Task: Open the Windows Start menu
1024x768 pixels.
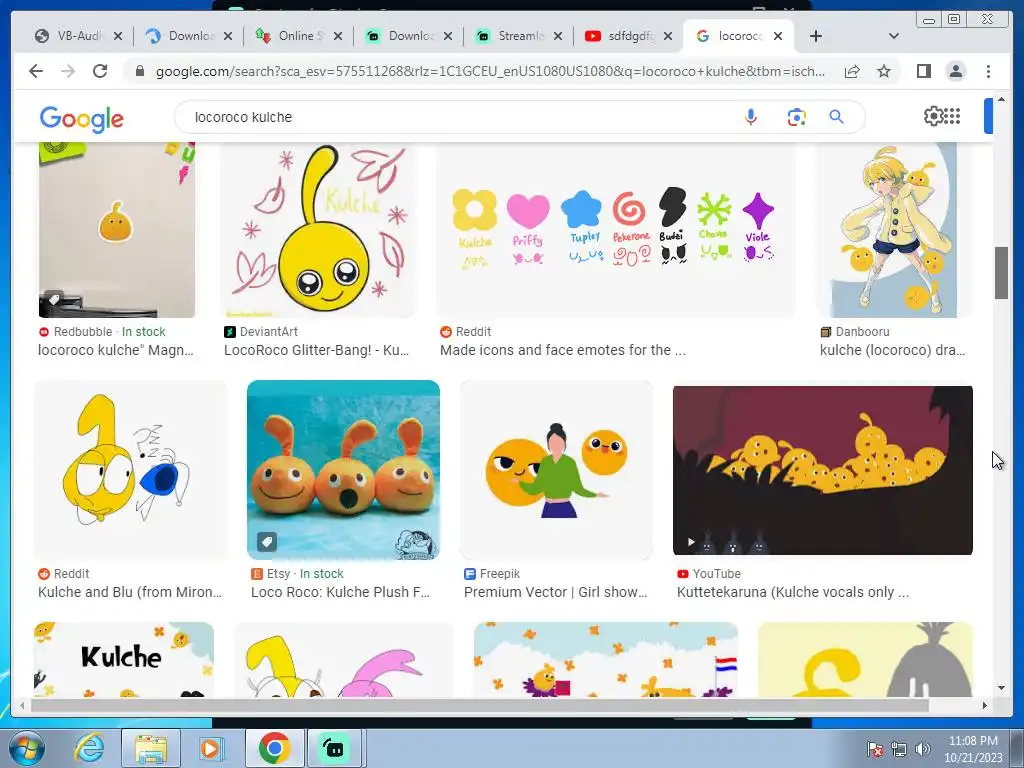Action: (27, 748)
